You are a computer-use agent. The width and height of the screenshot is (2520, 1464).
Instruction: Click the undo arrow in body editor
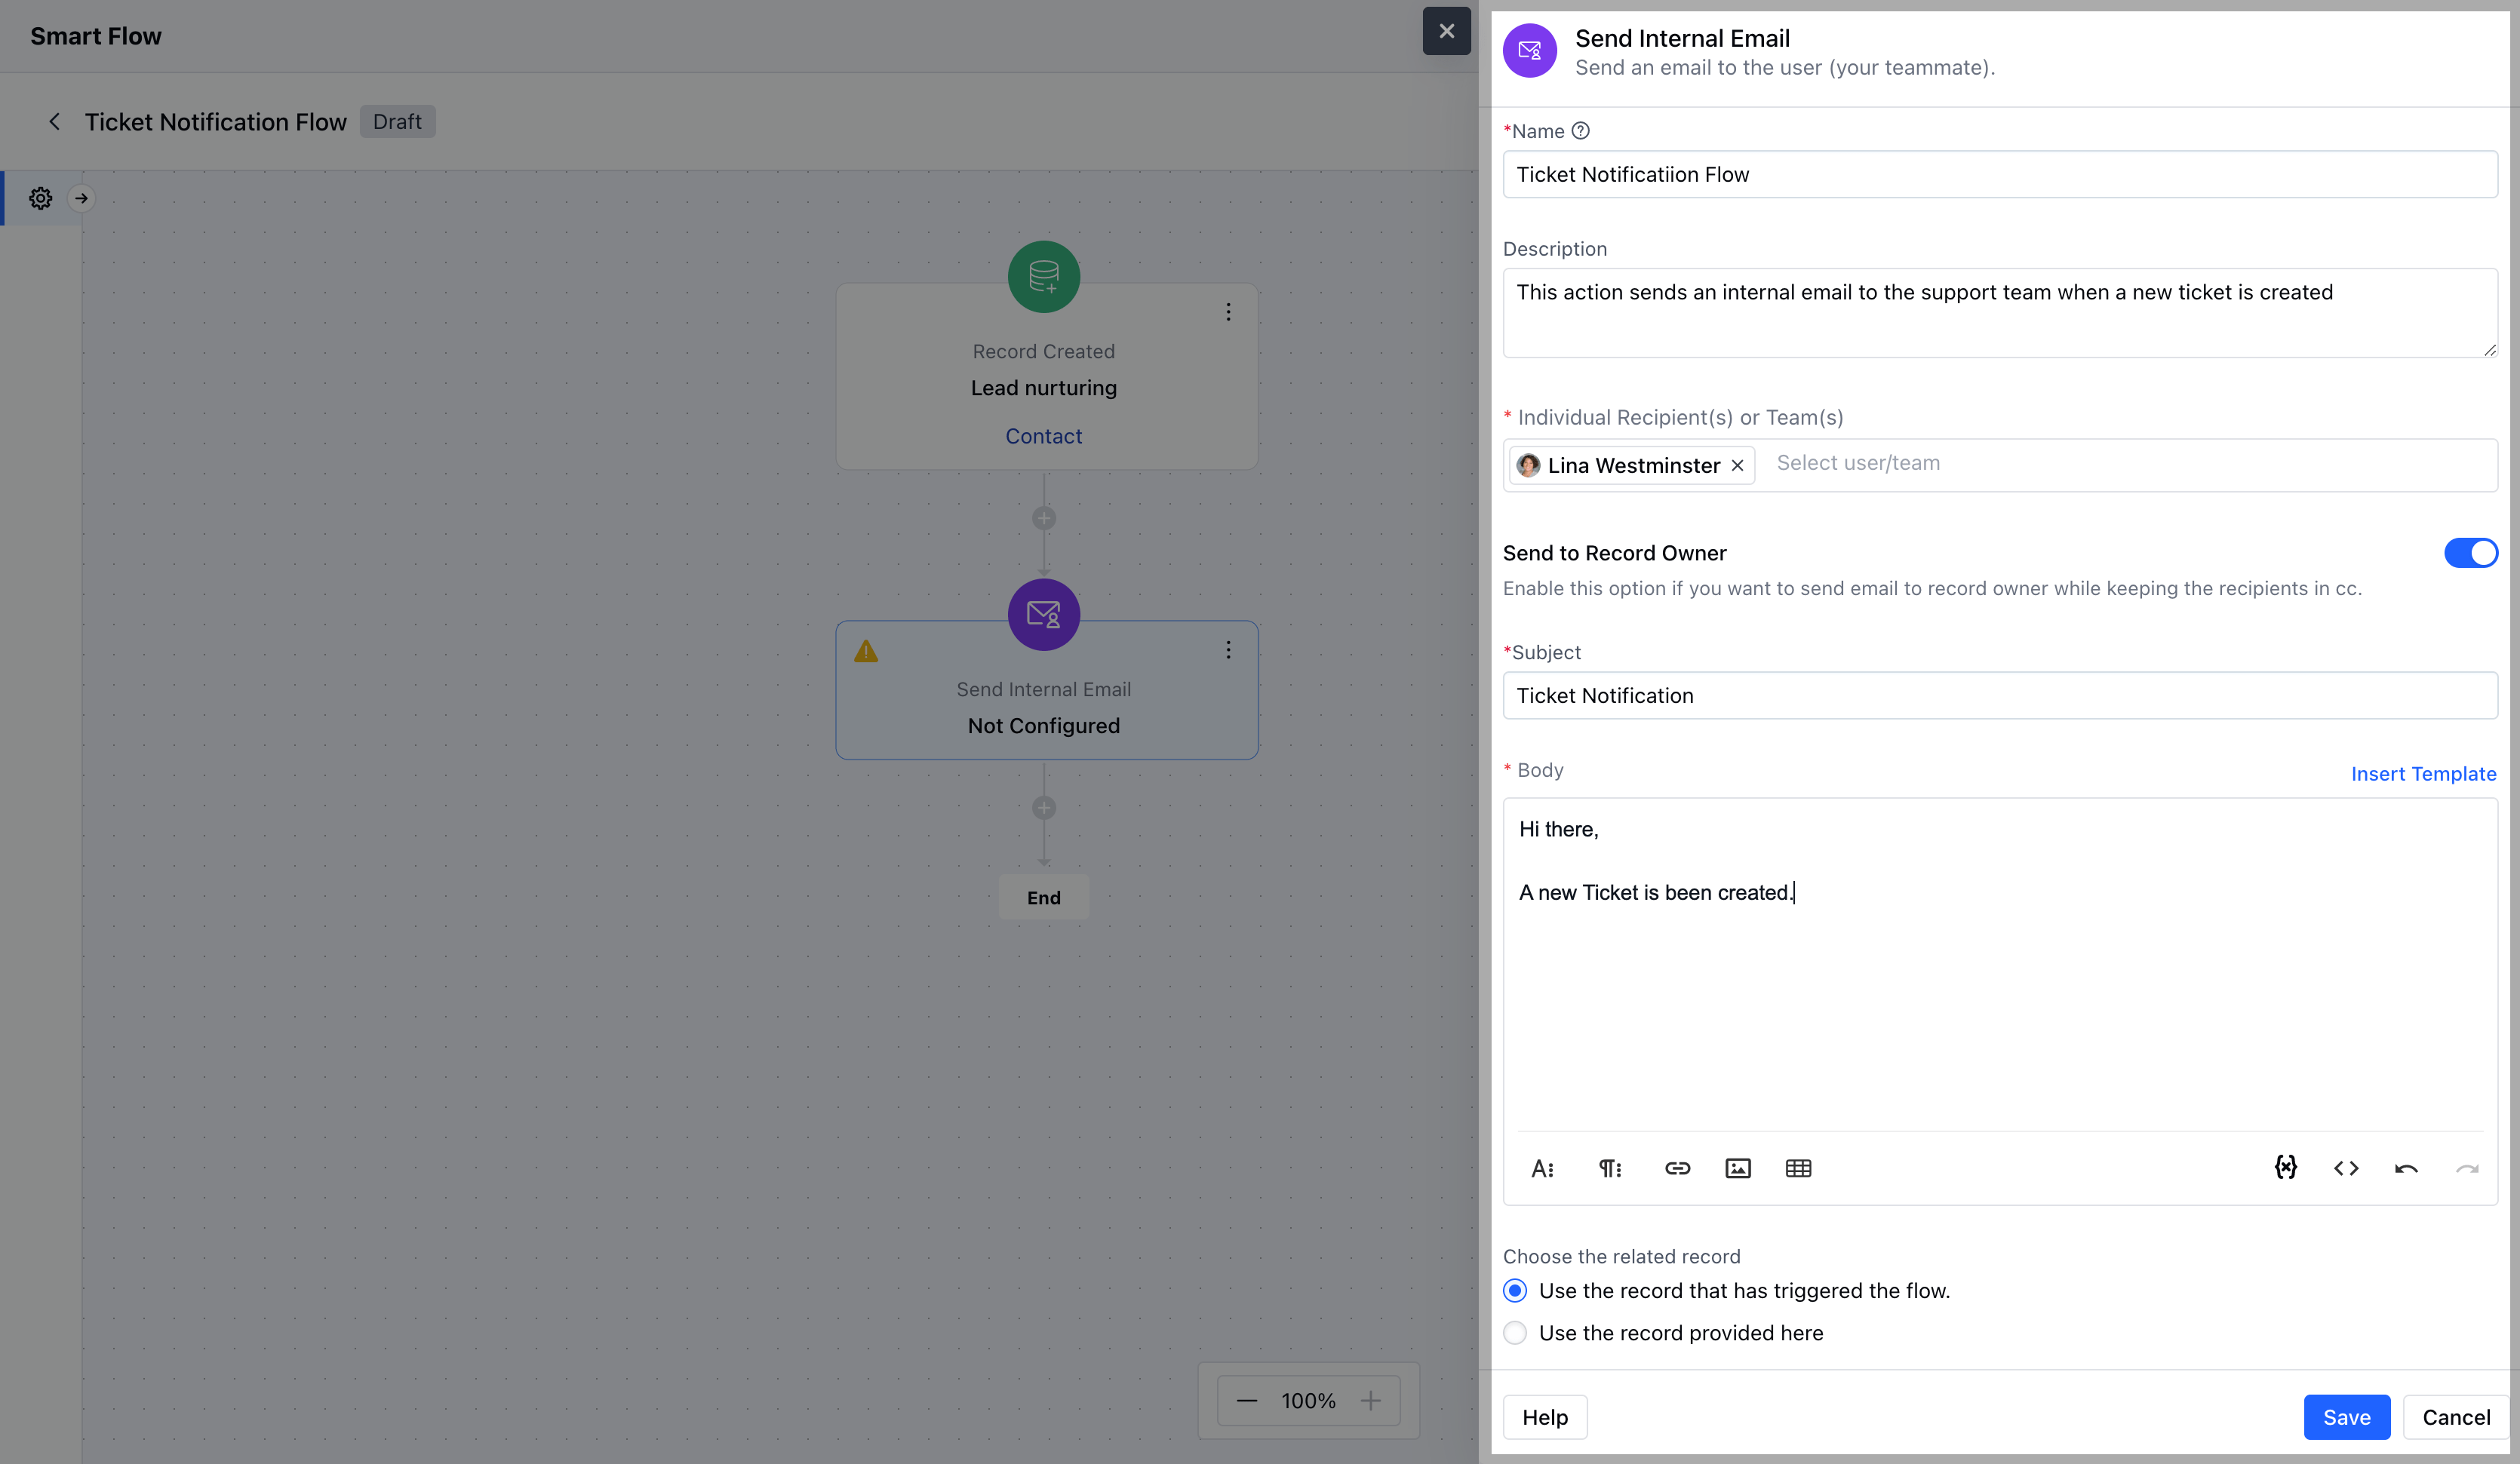click(2406, 1168)
